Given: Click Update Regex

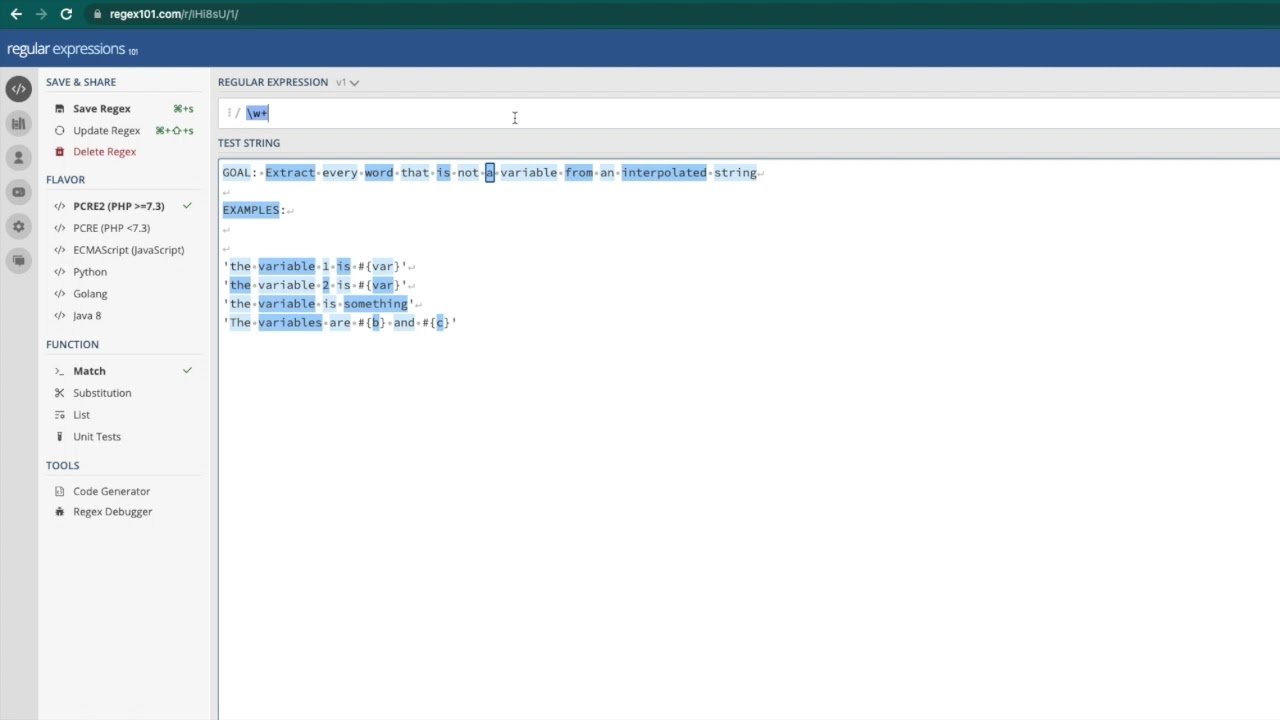Looking at the screenshot, I should click(106, 131).
